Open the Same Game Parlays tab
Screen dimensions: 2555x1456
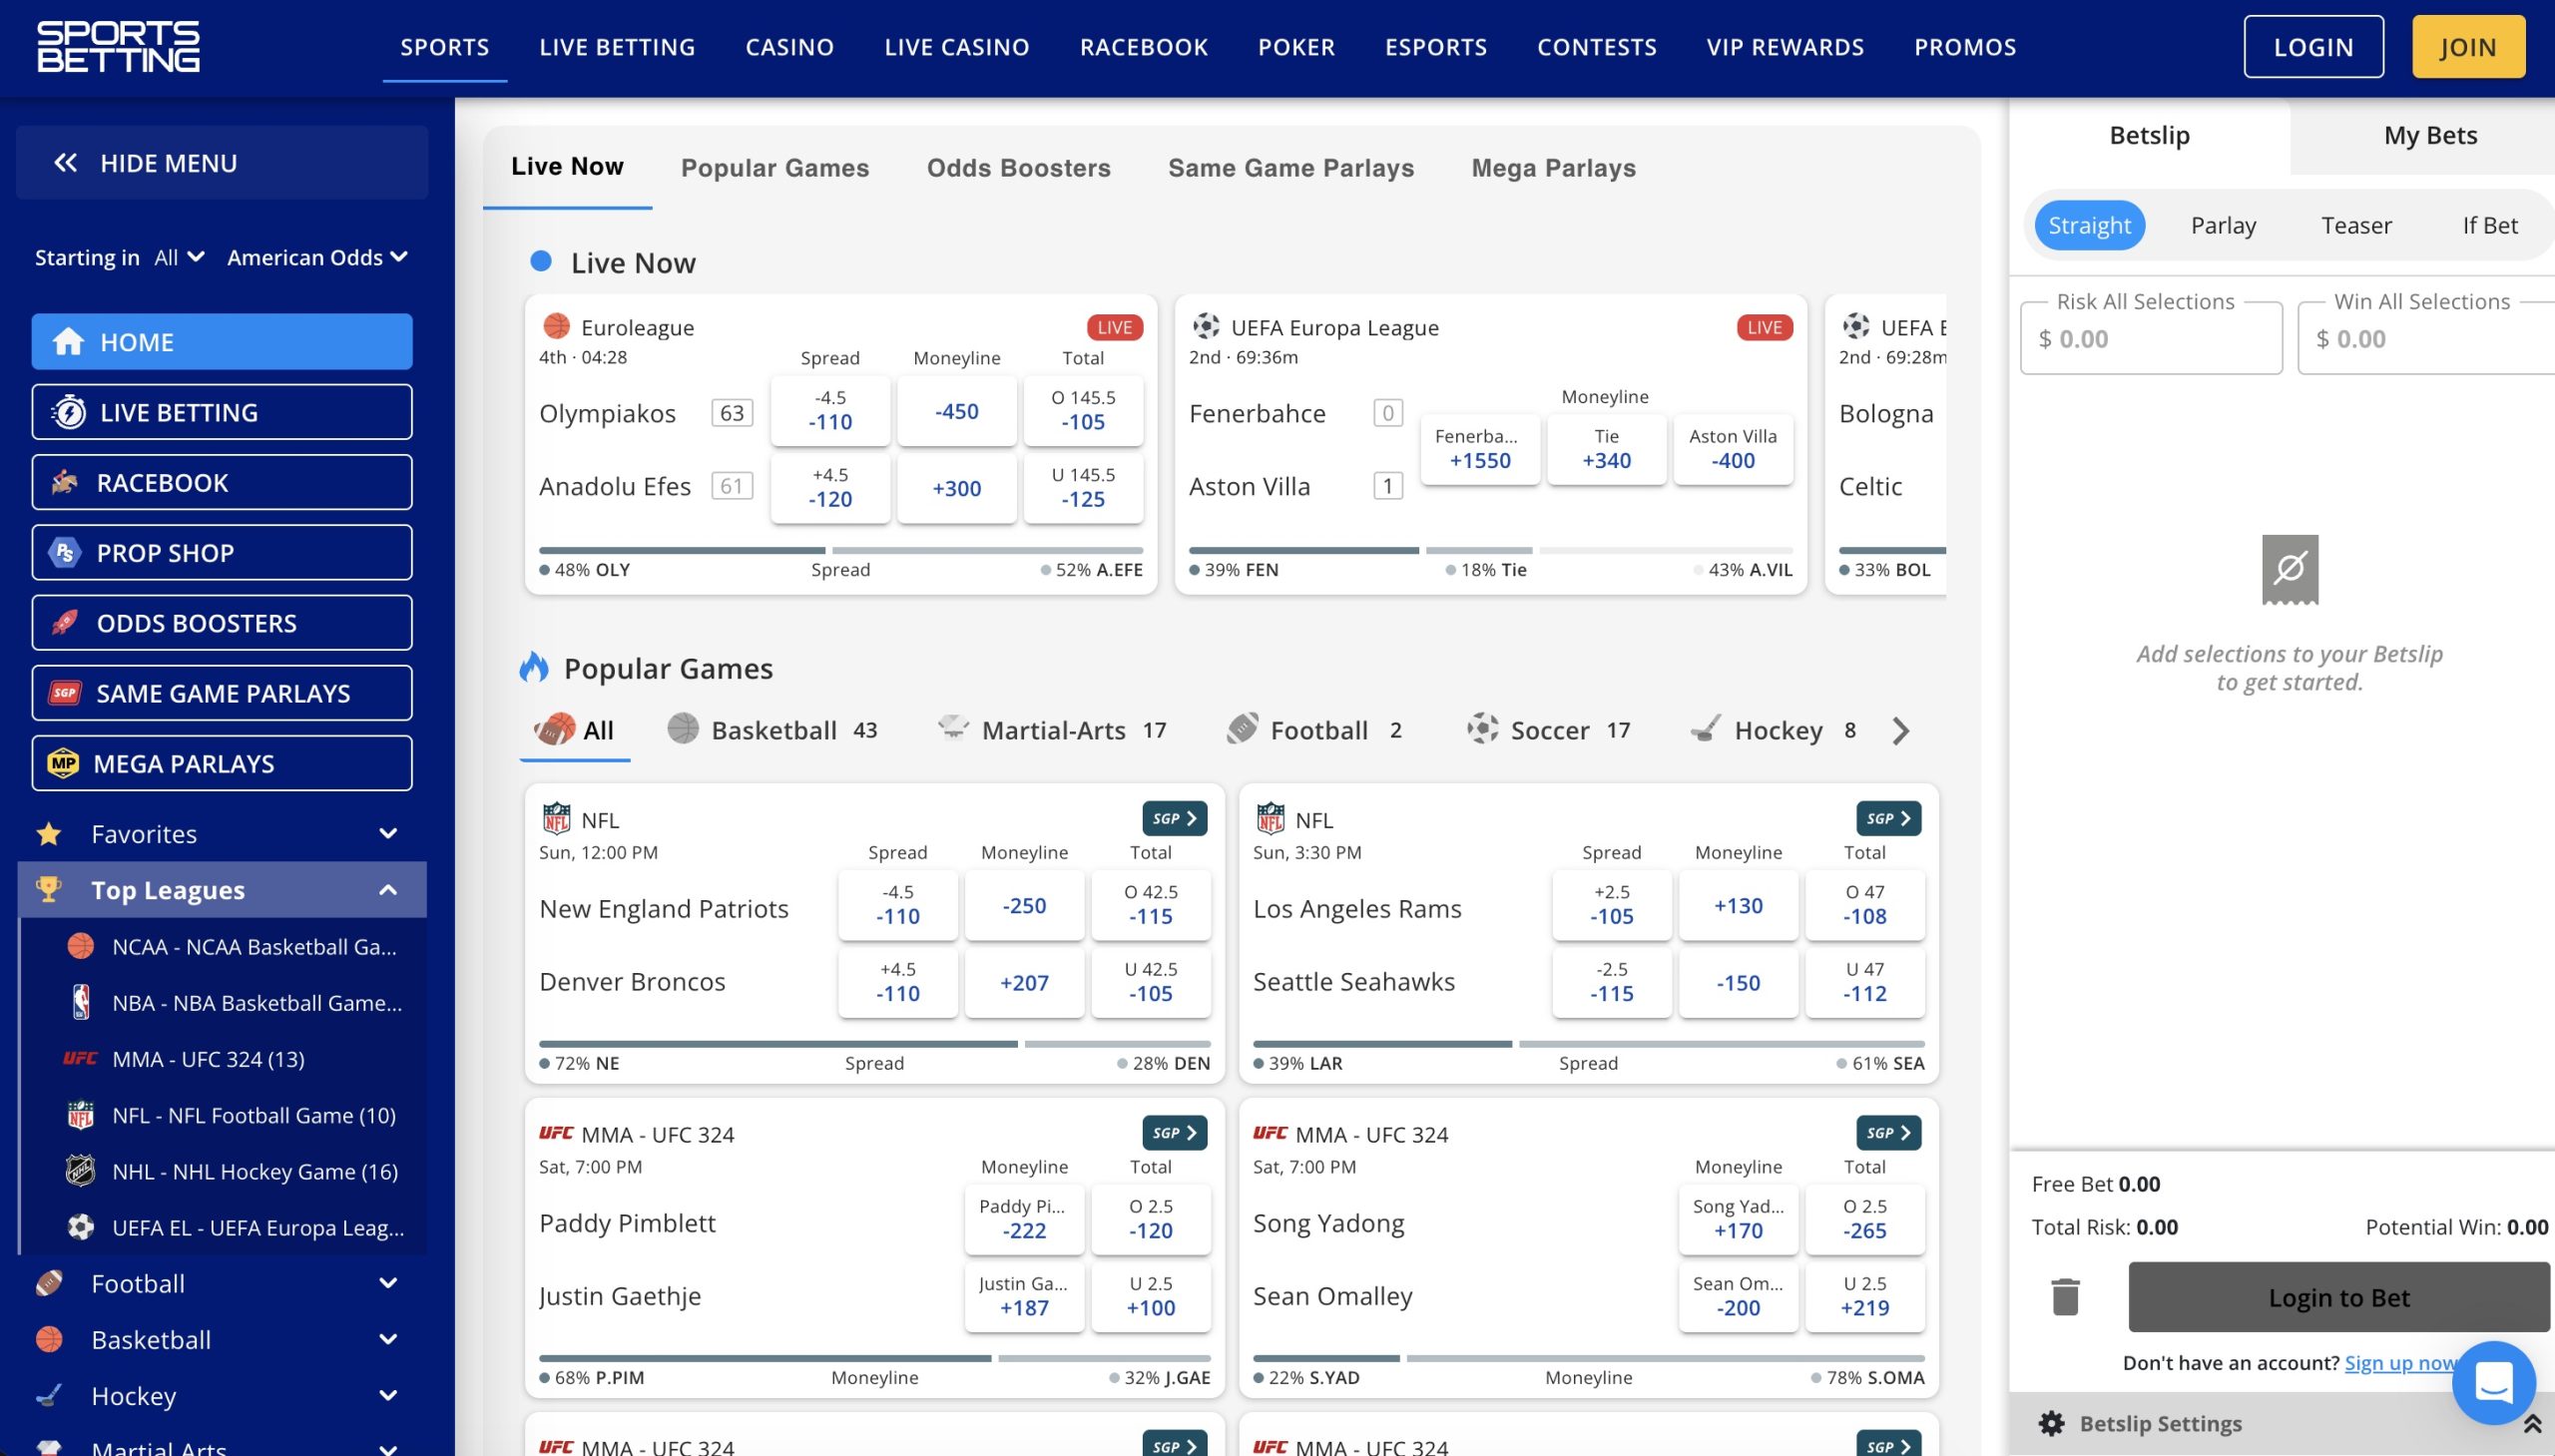[1289, 167]
